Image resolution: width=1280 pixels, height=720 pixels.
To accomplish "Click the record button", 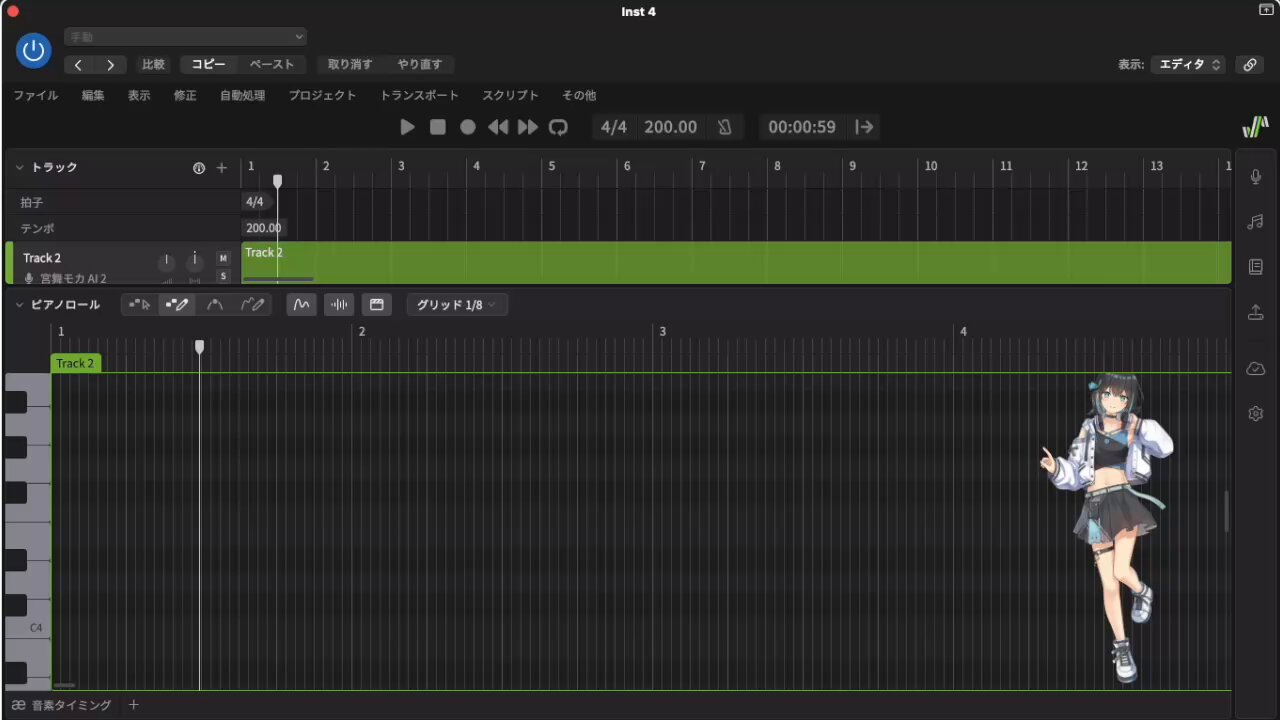I will (x=468, y=127).
